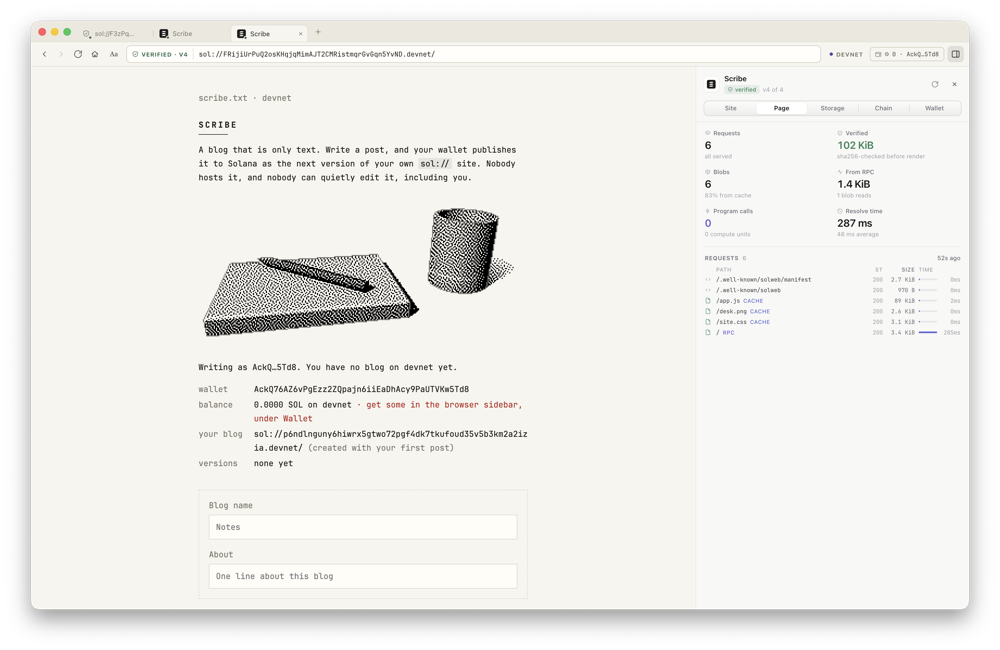This screenshot has width=1000, height=650.
Task: Click the red 'get some in the browser sidebar' text
Action: (x=388, y=411)
